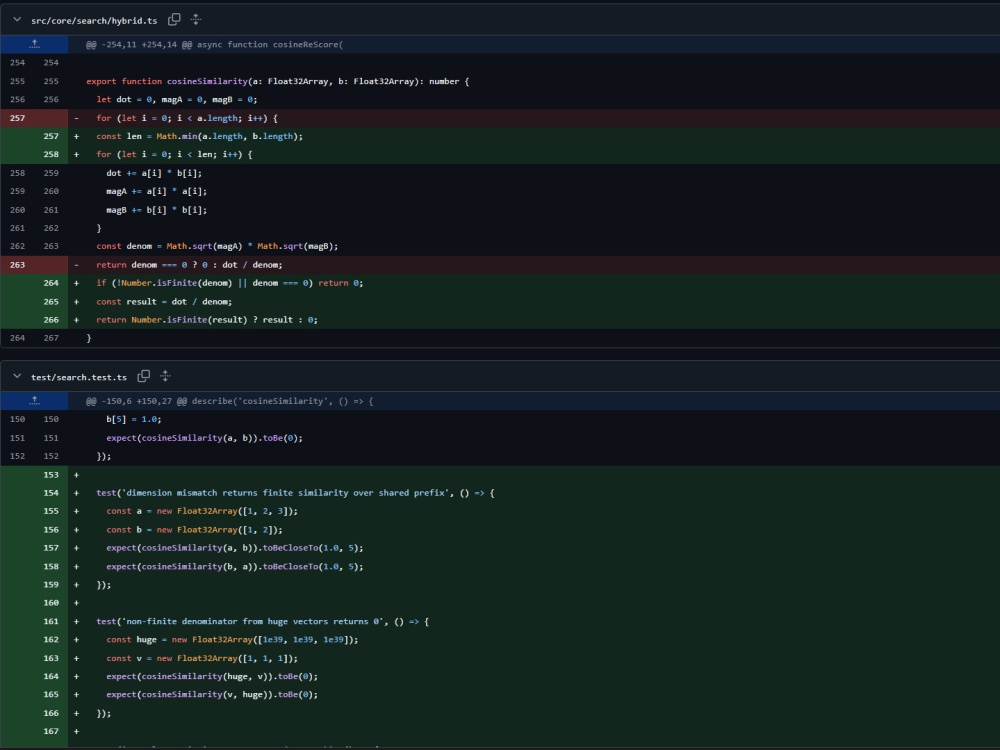
Task: Select line number 153 in search.test.ts
Action: click(51, 474)
